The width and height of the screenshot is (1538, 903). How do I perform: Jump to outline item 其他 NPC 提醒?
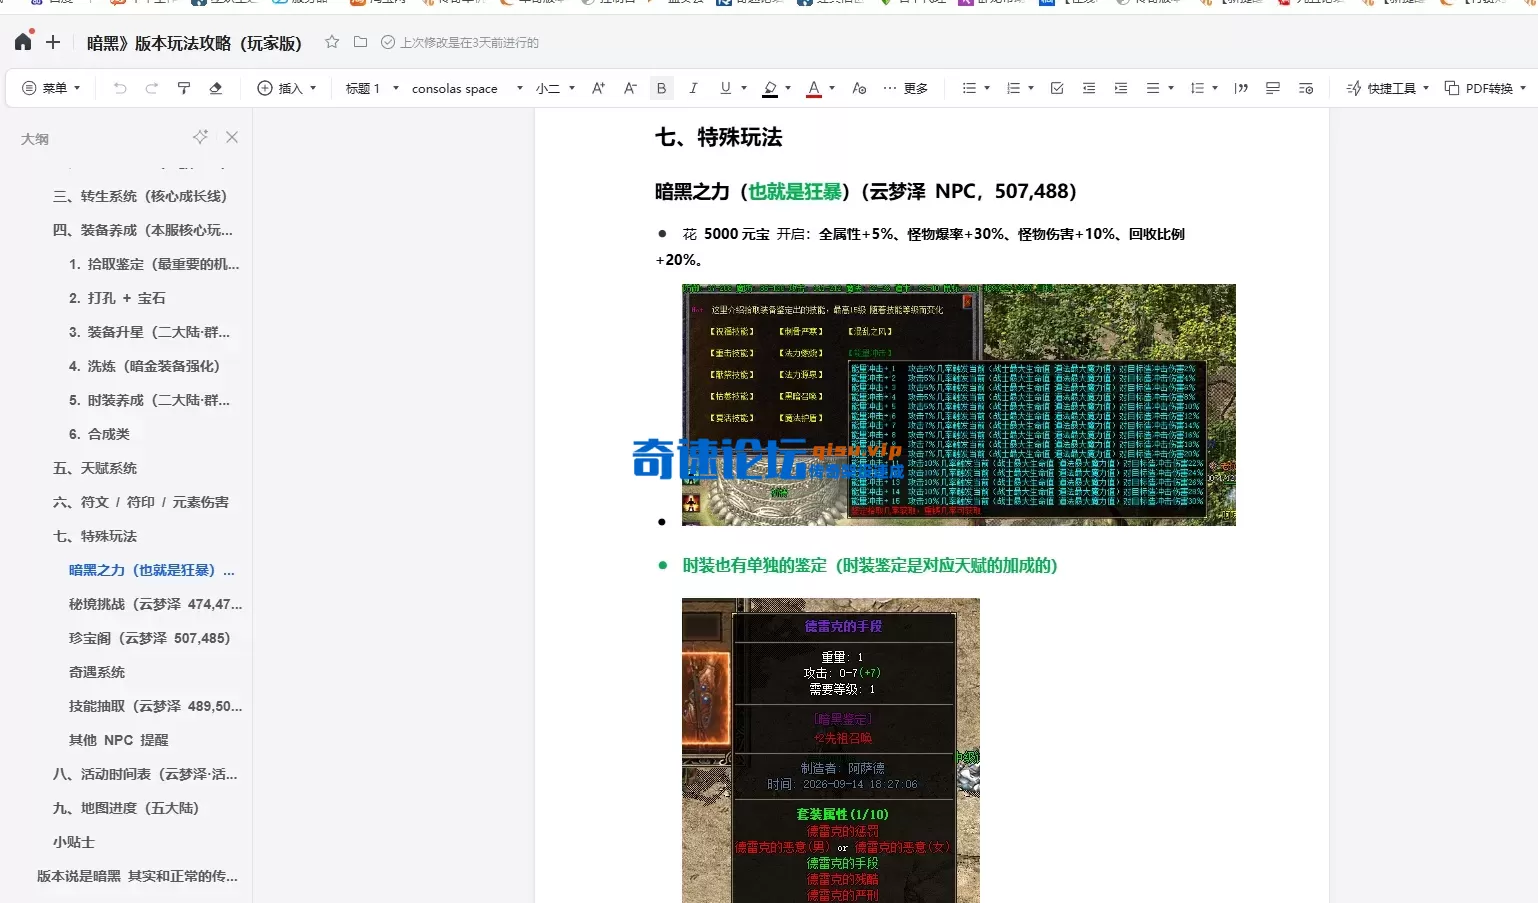(118, 740)
